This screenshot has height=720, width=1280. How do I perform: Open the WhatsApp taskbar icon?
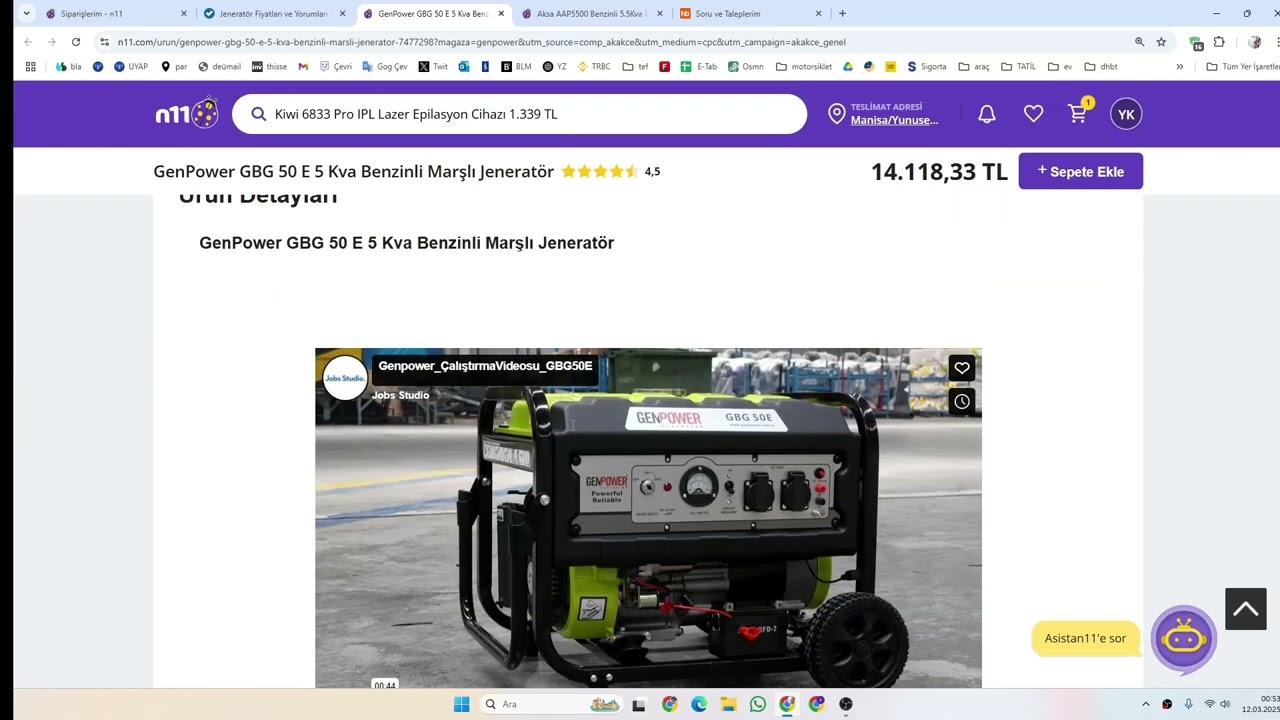[758, 704]
